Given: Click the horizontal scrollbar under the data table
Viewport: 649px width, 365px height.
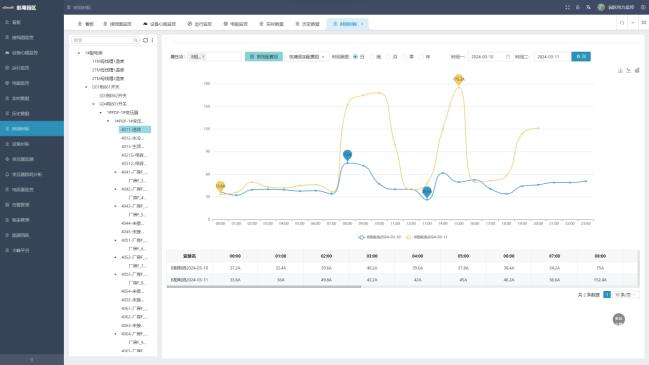Looking at the screenshot, I should (x=264, y=286).
